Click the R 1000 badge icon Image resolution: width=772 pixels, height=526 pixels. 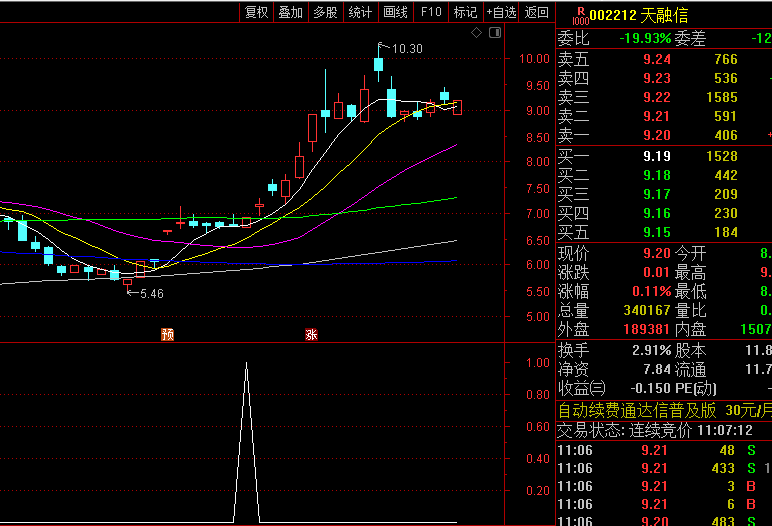click(580, 16)
